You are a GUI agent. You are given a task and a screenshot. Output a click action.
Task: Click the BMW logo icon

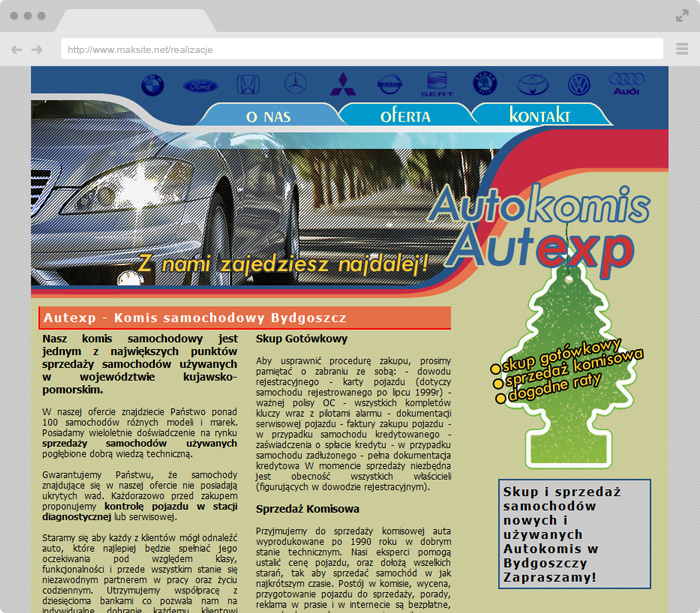[x=153, y=85]
